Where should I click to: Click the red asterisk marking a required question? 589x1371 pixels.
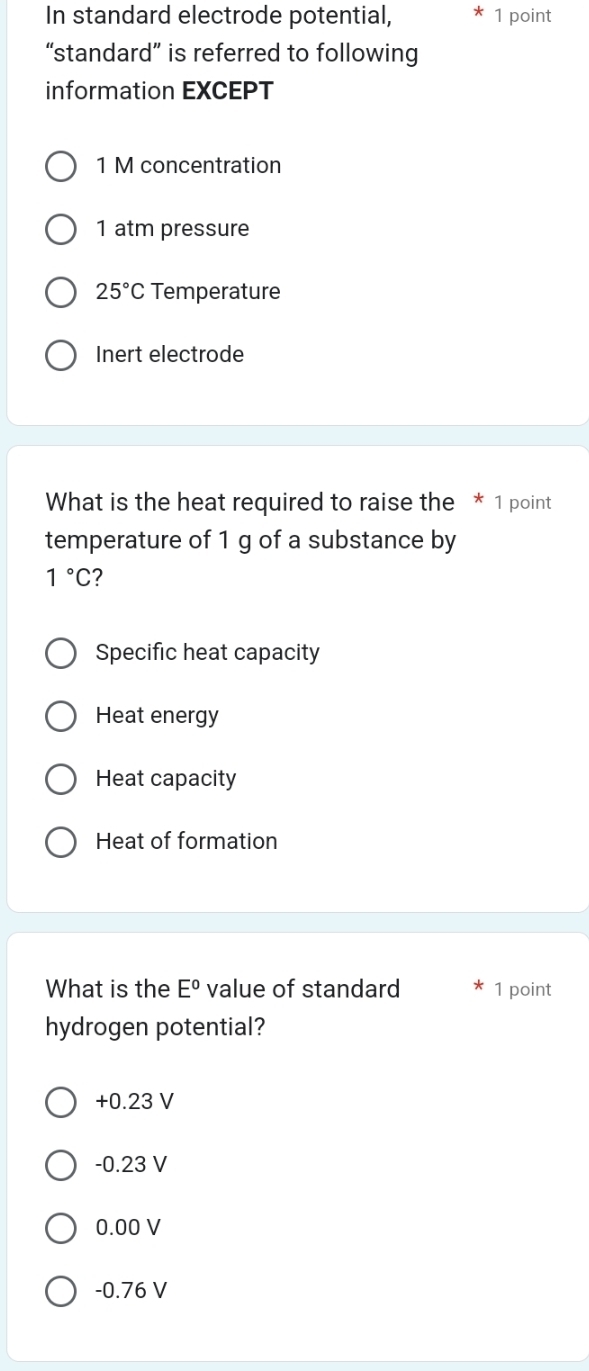click(481, 14)
